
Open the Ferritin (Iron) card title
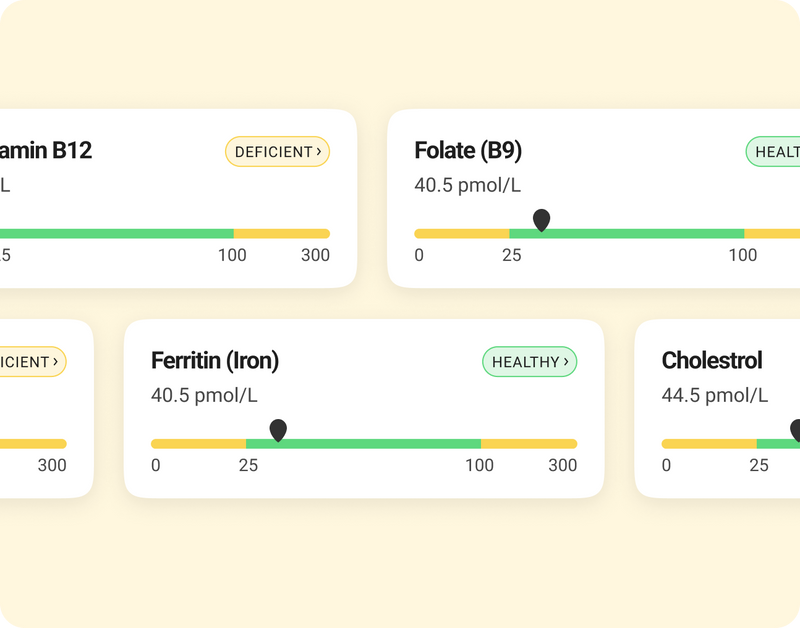(215, 361)
